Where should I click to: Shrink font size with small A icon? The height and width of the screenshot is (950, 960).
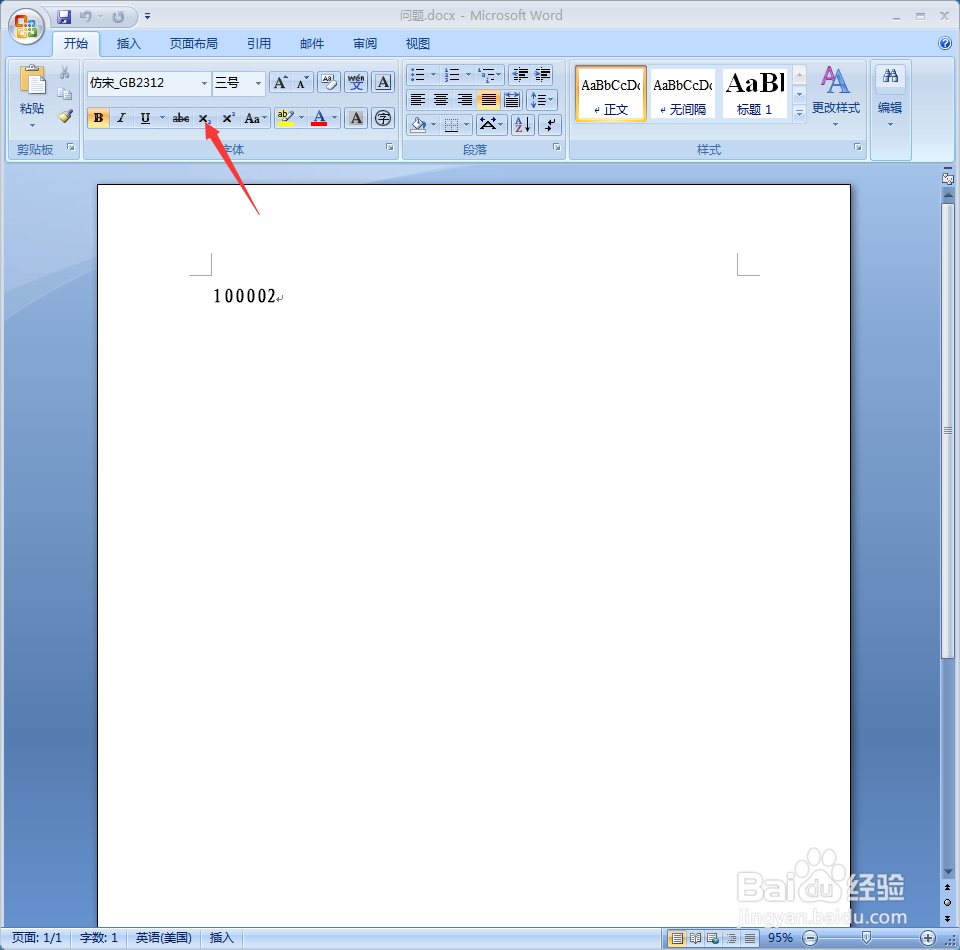coord(302,83)
